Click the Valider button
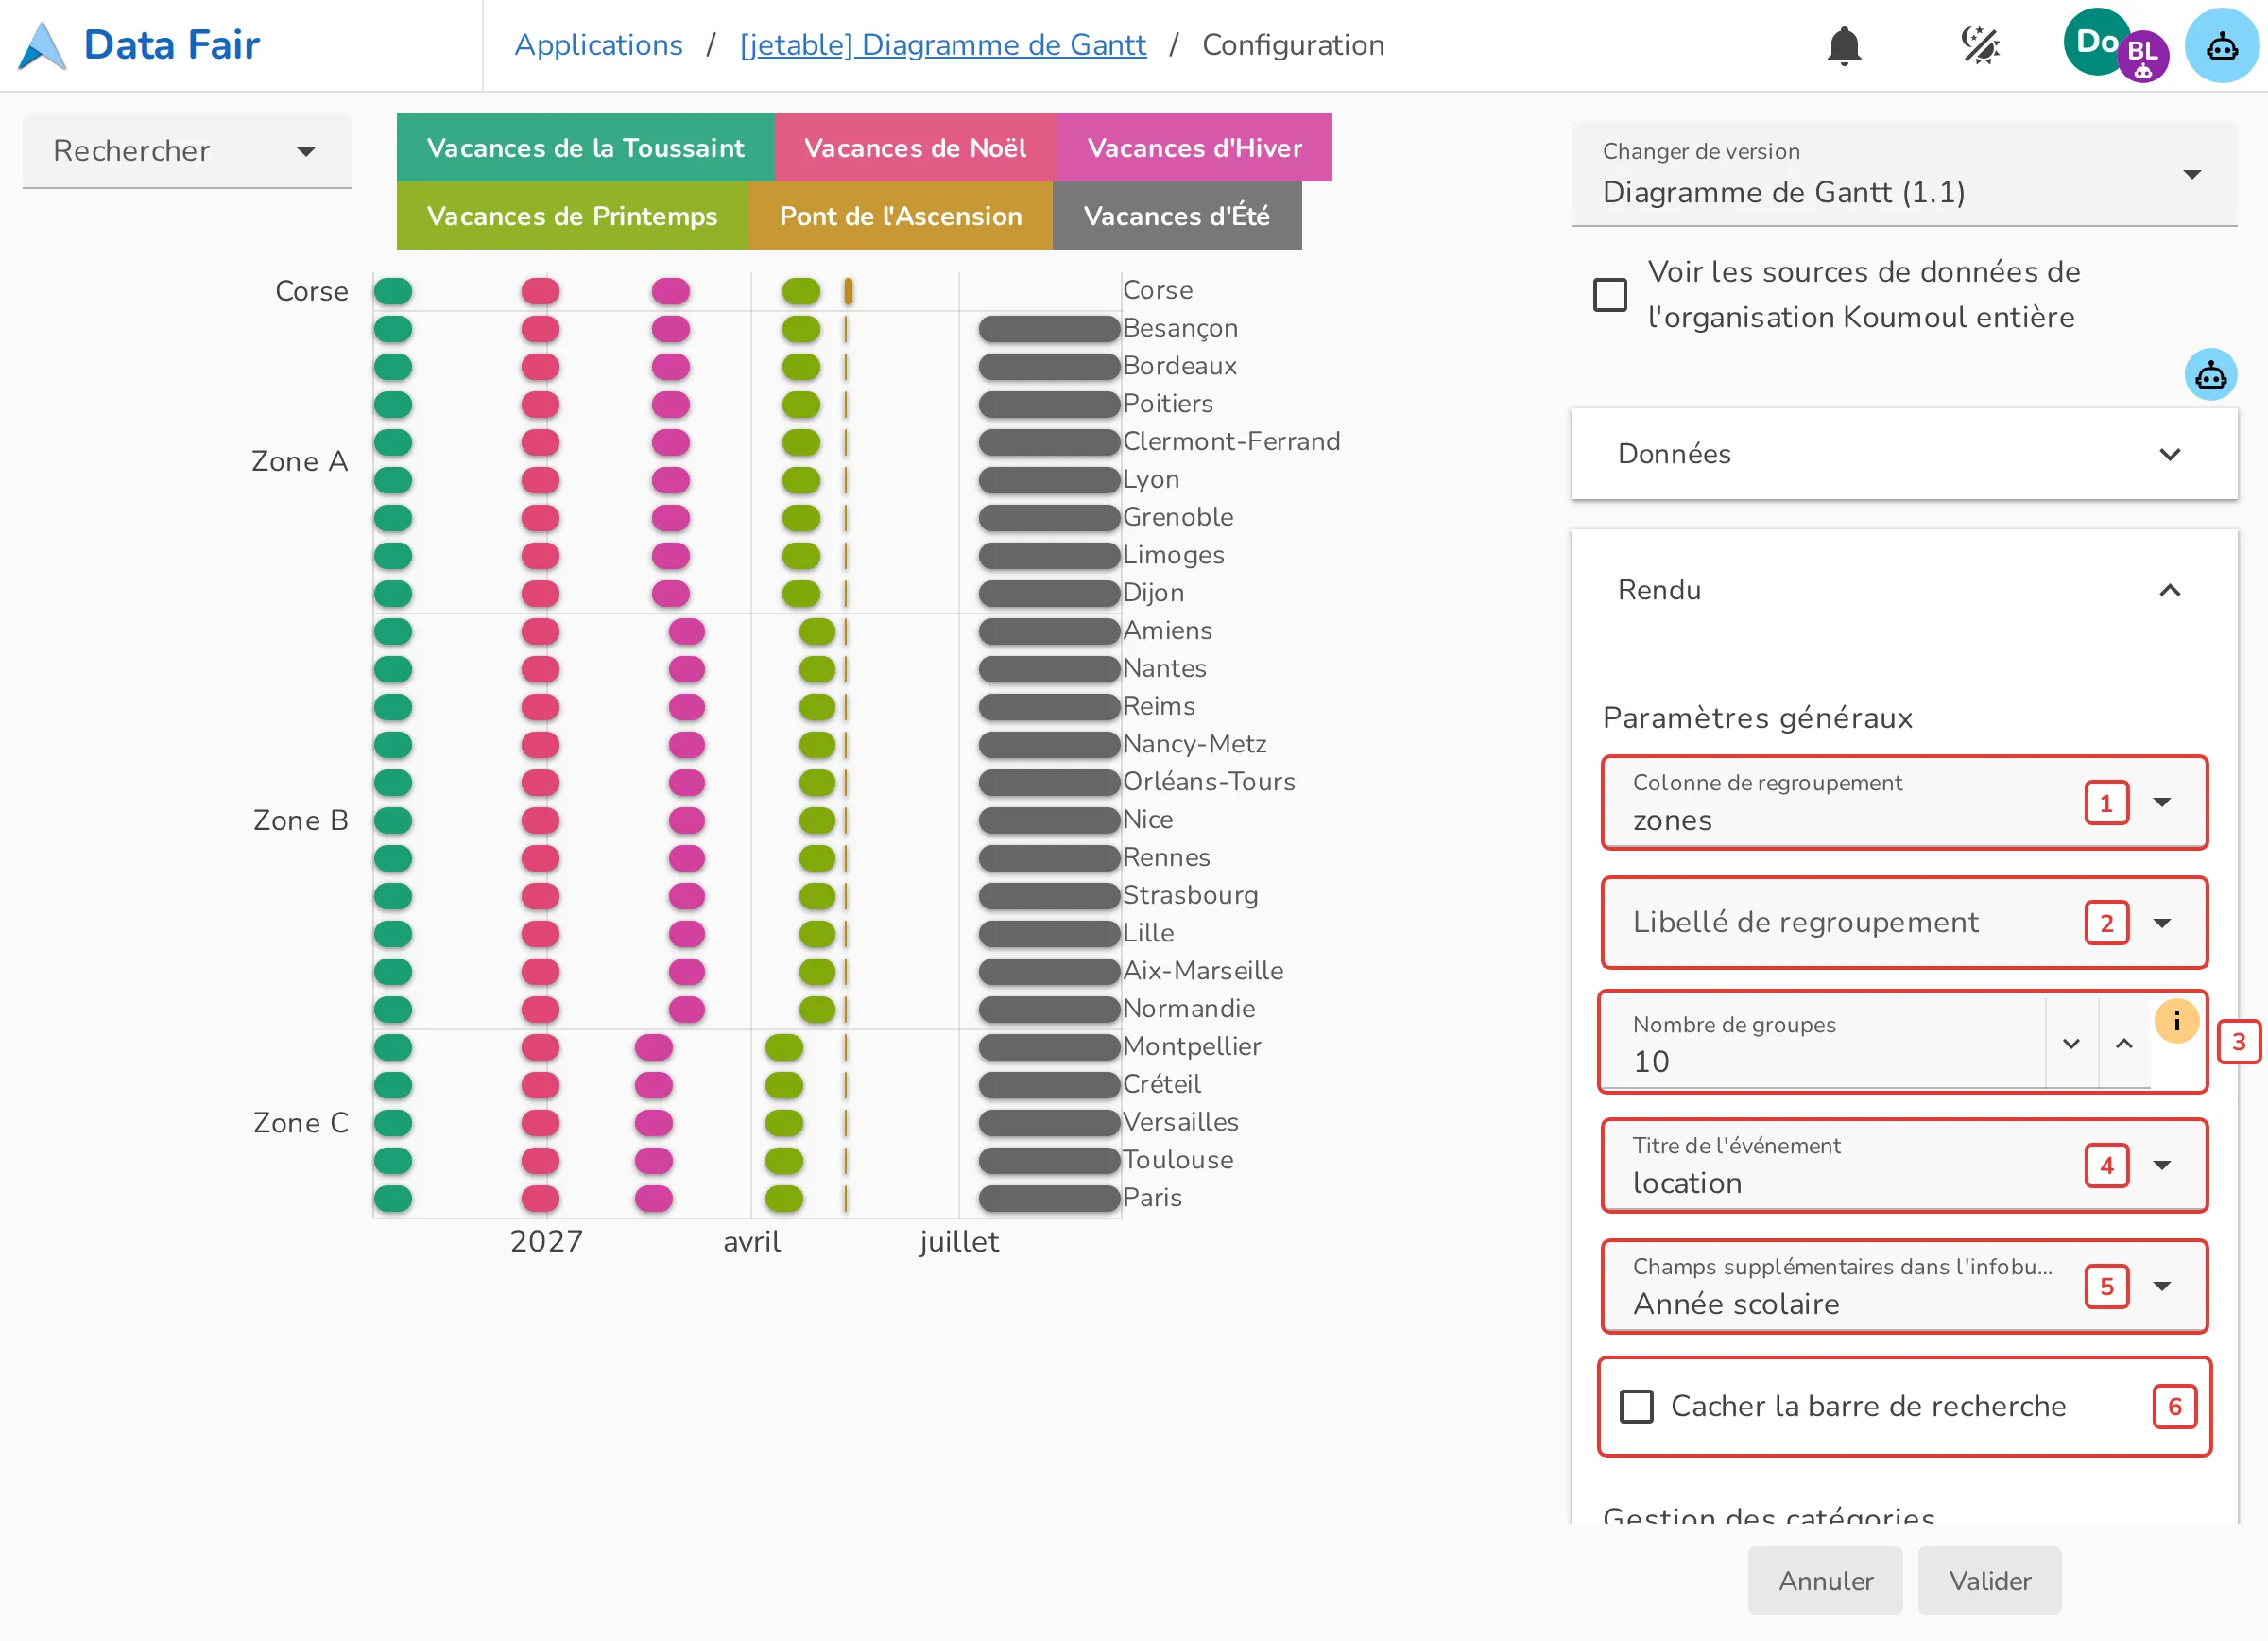2268x1641 pixels. (x=1989, y=1581)
